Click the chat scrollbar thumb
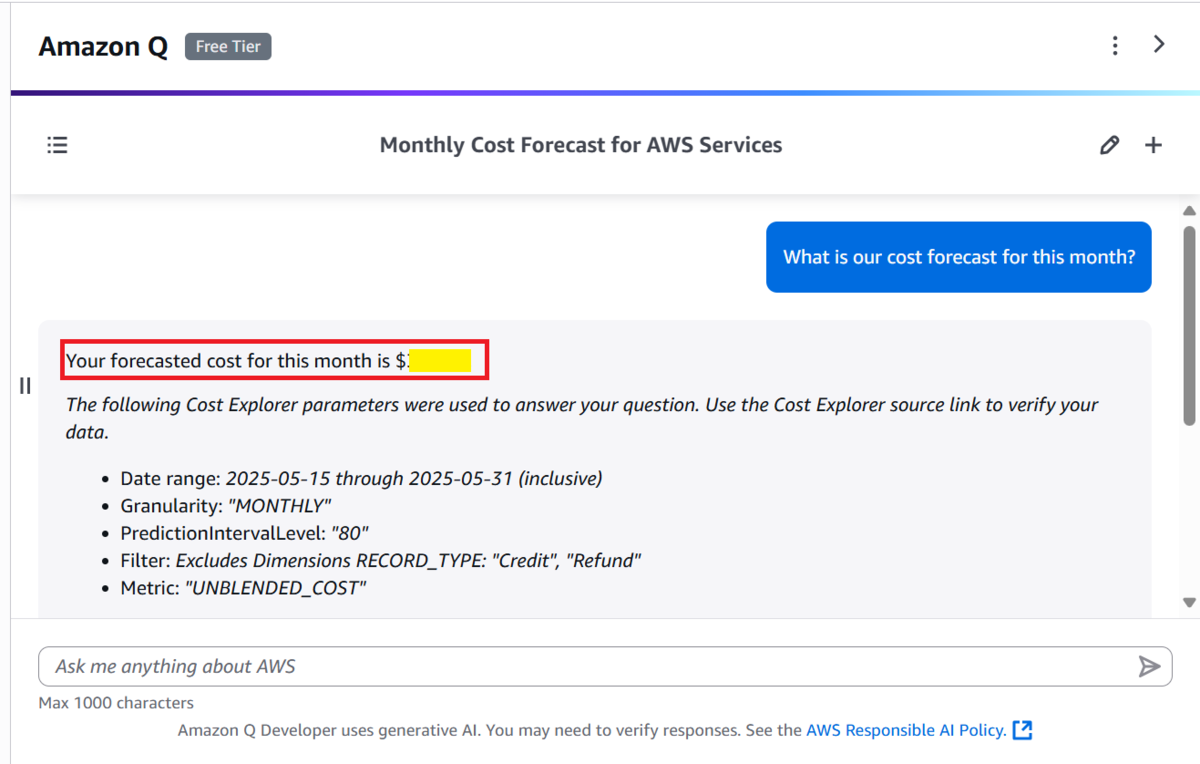The width and height of the screenshot is (1200, 764). click(1189, 325)
